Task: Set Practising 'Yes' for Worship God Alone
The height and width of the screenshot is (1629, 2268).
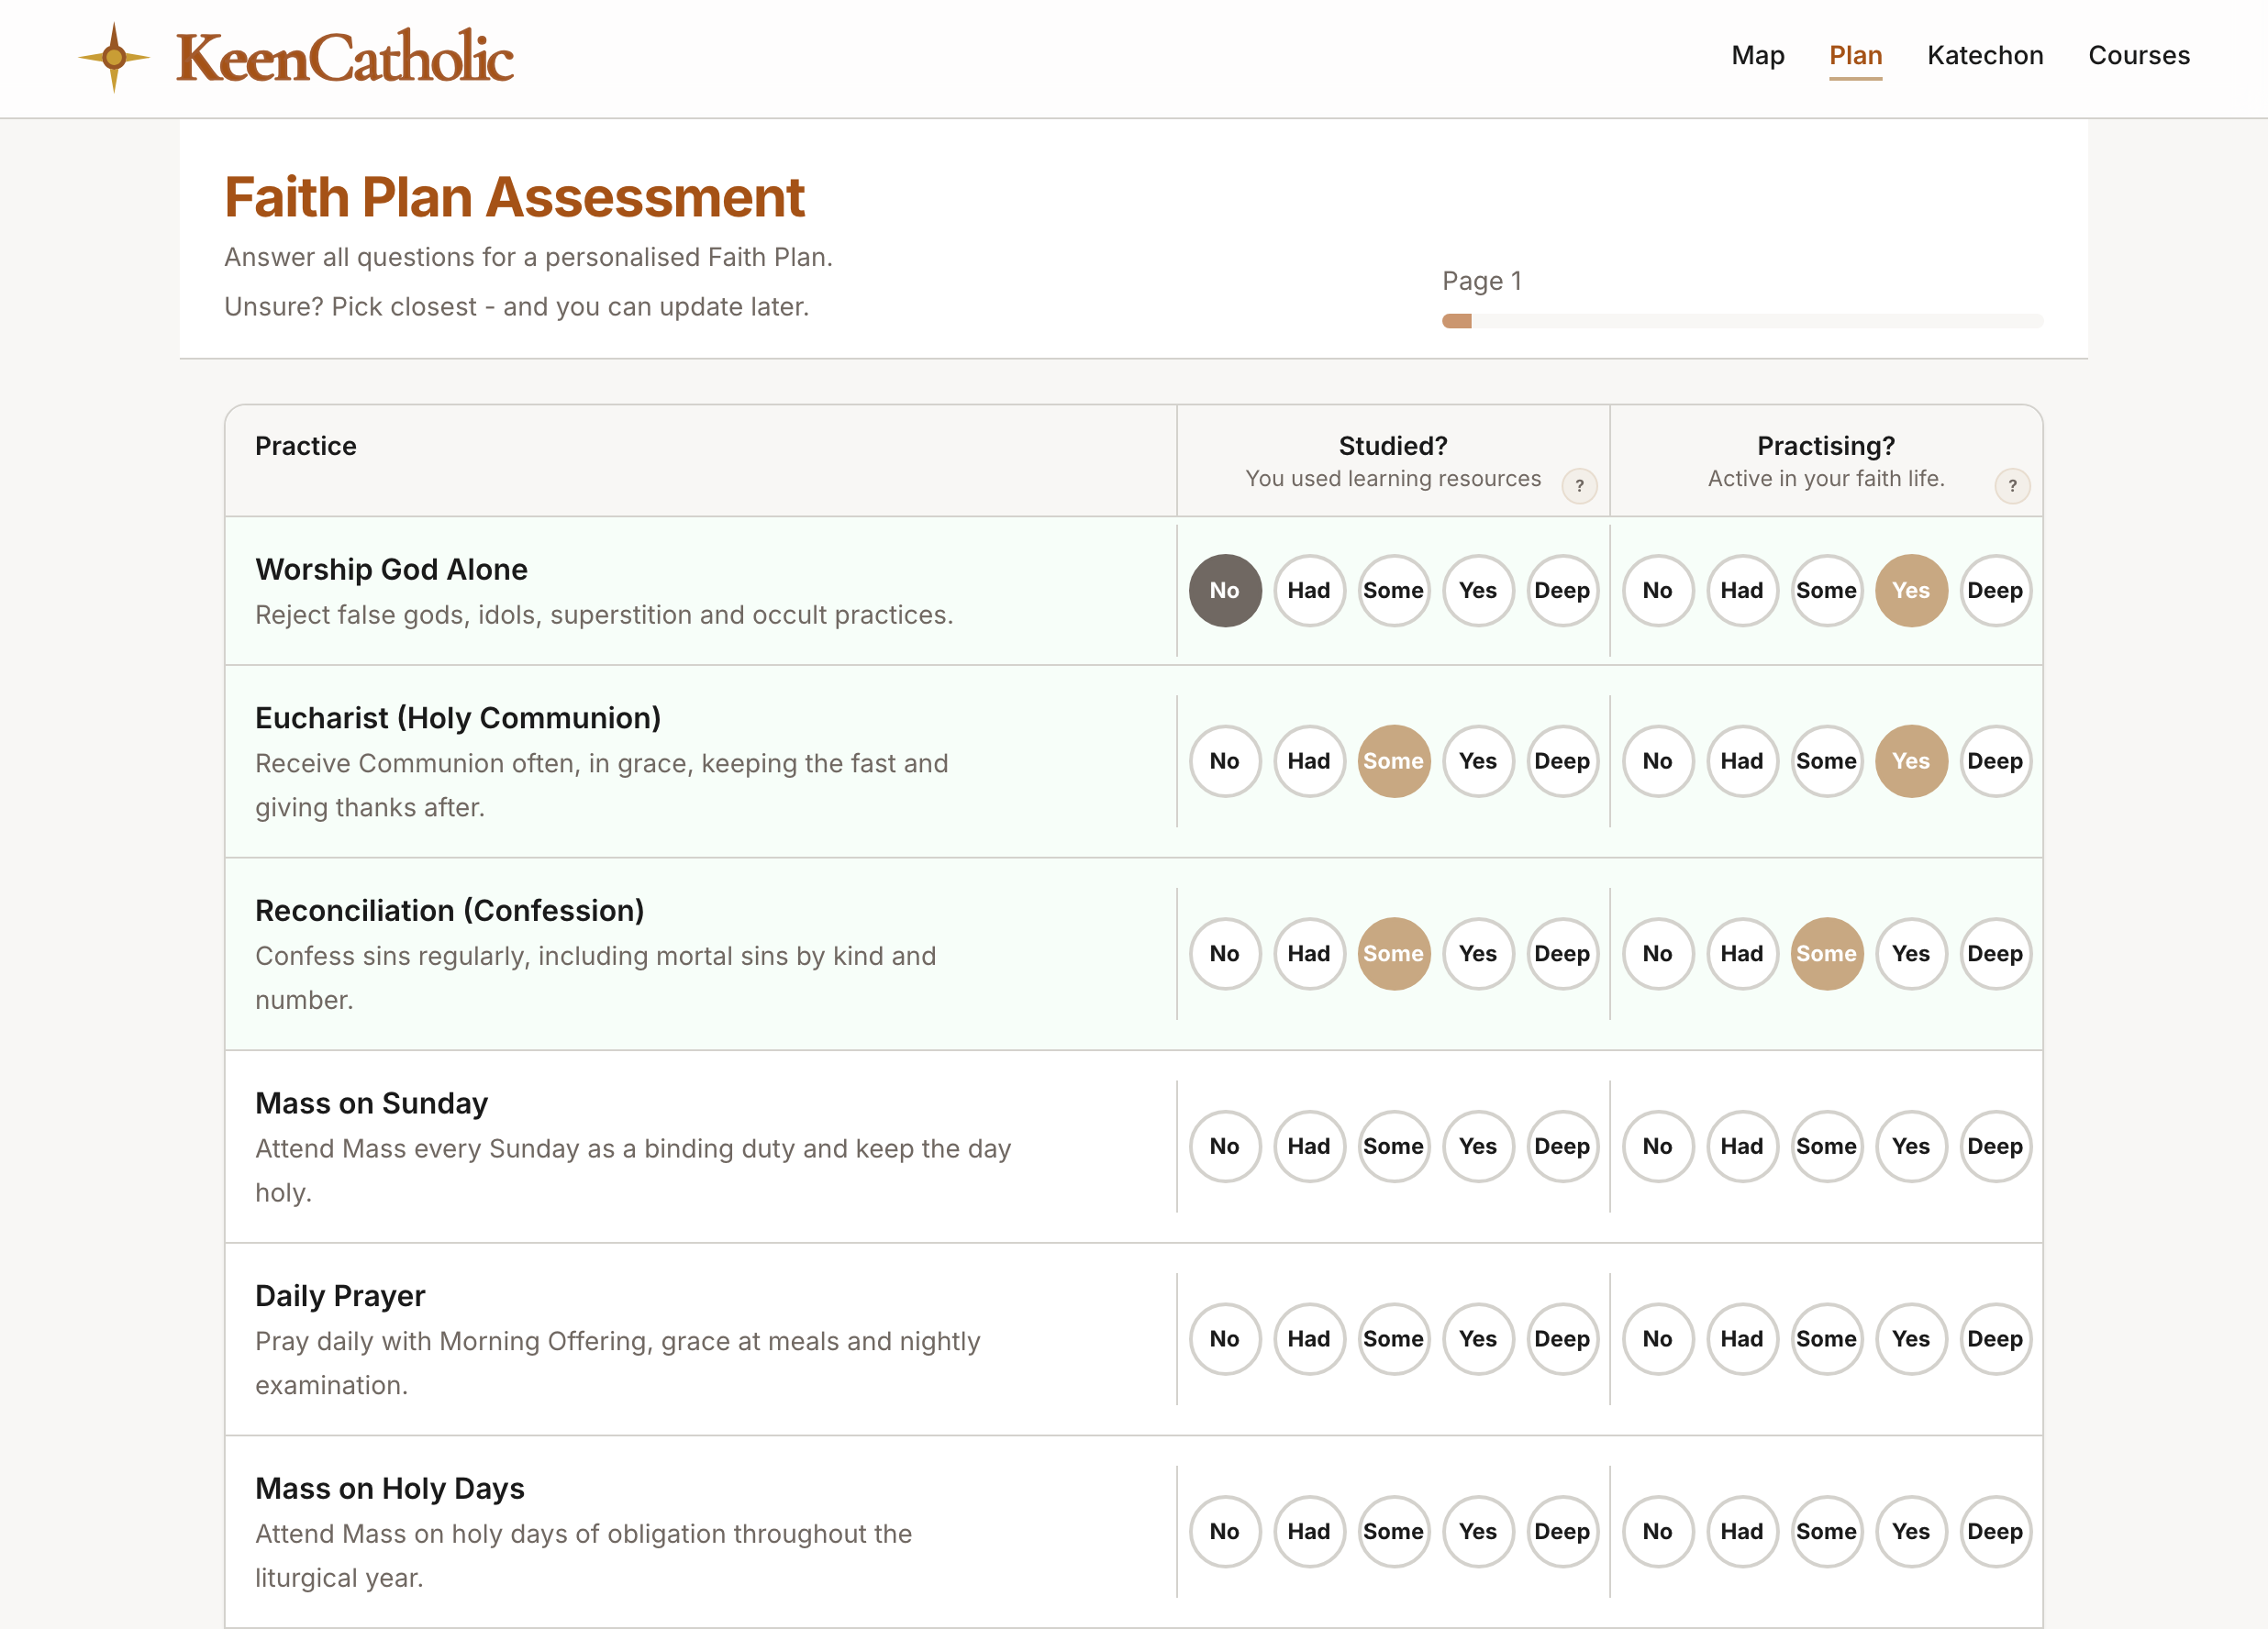Action: point(1911,590)
